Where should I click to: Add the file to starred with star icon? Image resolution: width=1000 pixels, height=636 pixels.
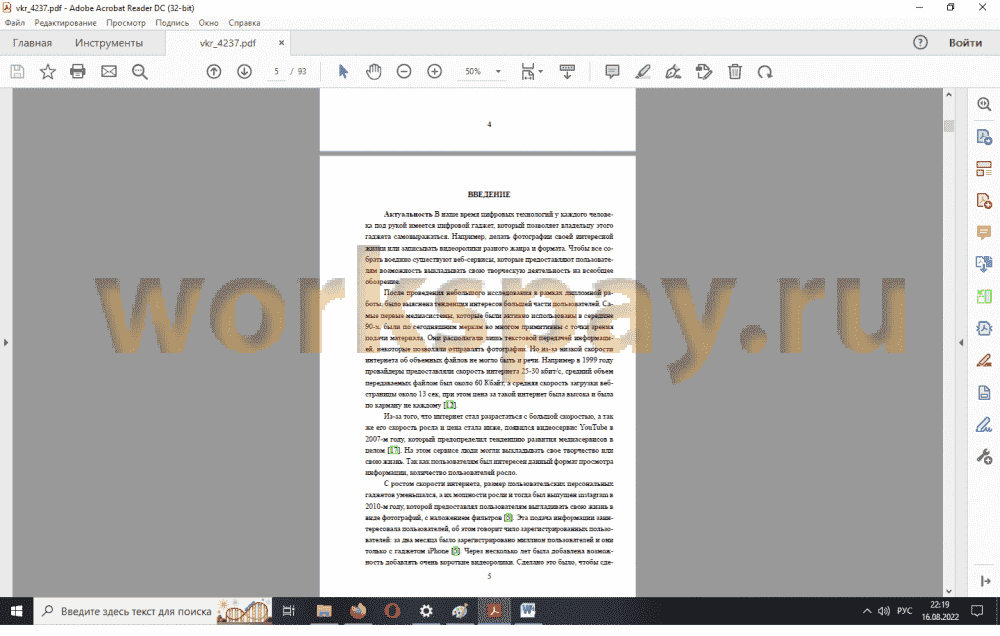click(47, 71)
